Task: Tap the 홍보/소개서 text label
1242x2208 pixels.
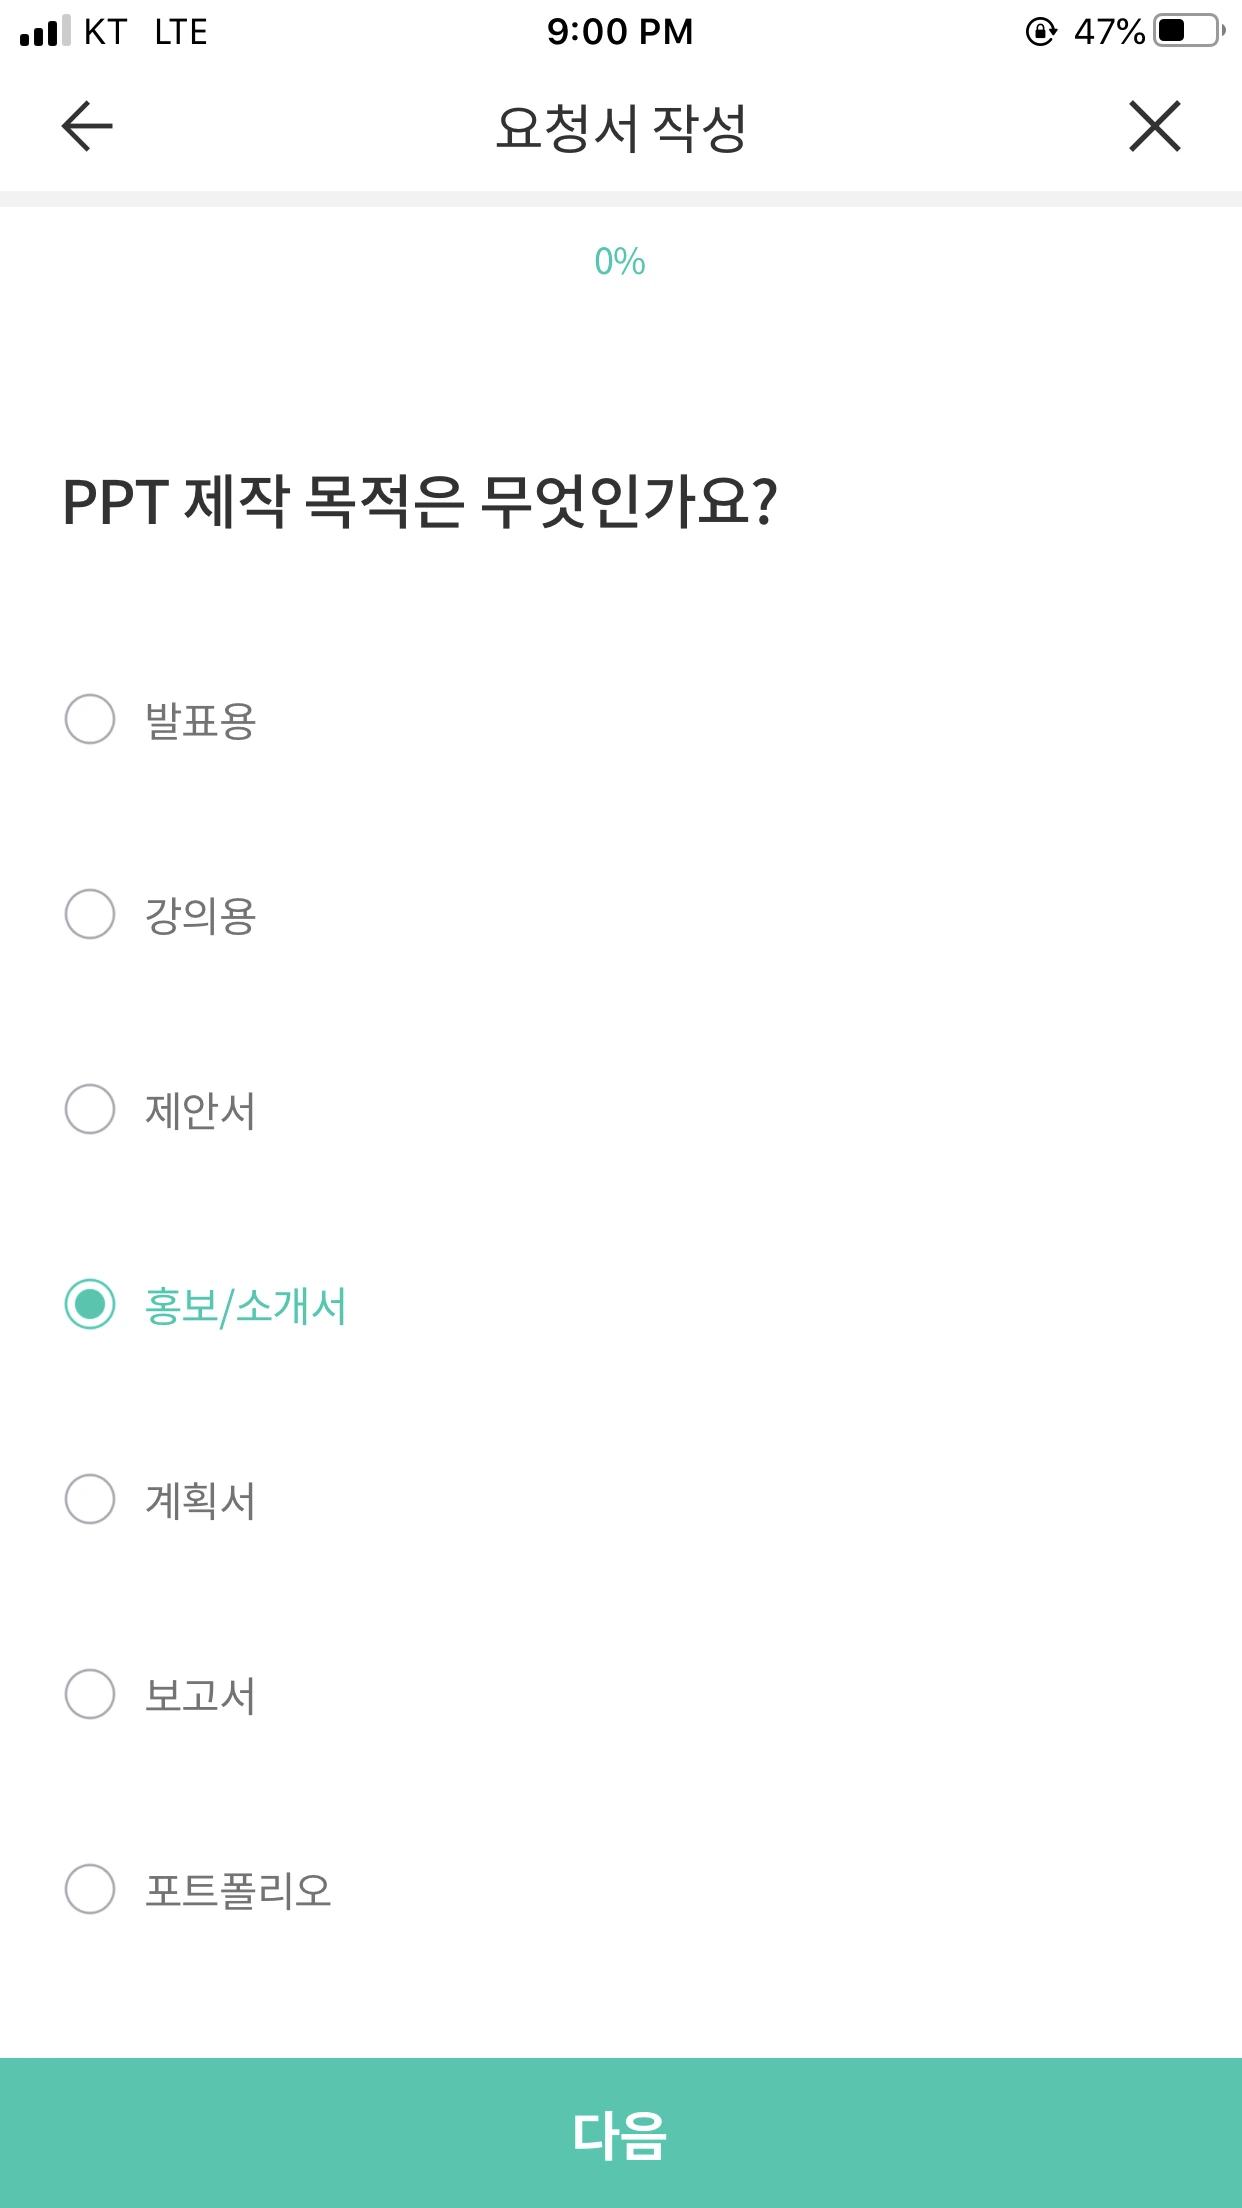Action: tap(246, 1306)
